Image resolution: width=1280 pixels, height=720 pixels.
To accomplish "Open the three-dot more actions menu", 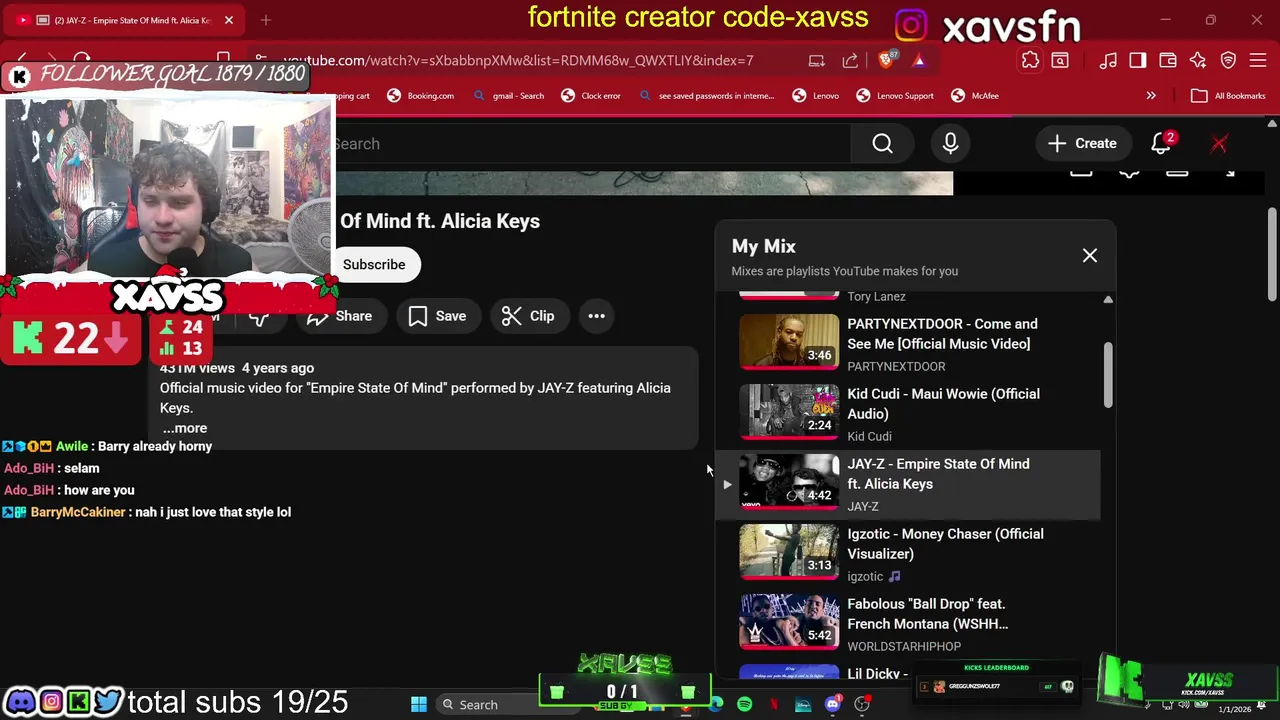I will [x=596, y=316].
